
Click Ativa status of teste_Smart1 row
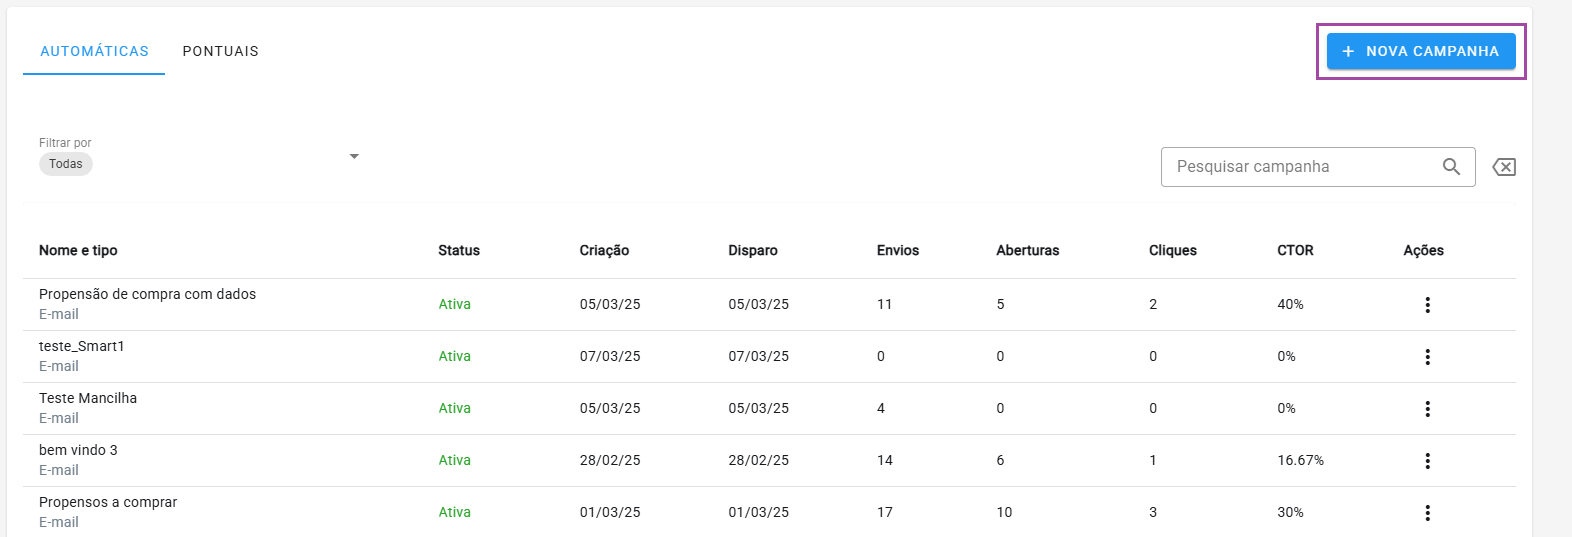coord(454,356)
